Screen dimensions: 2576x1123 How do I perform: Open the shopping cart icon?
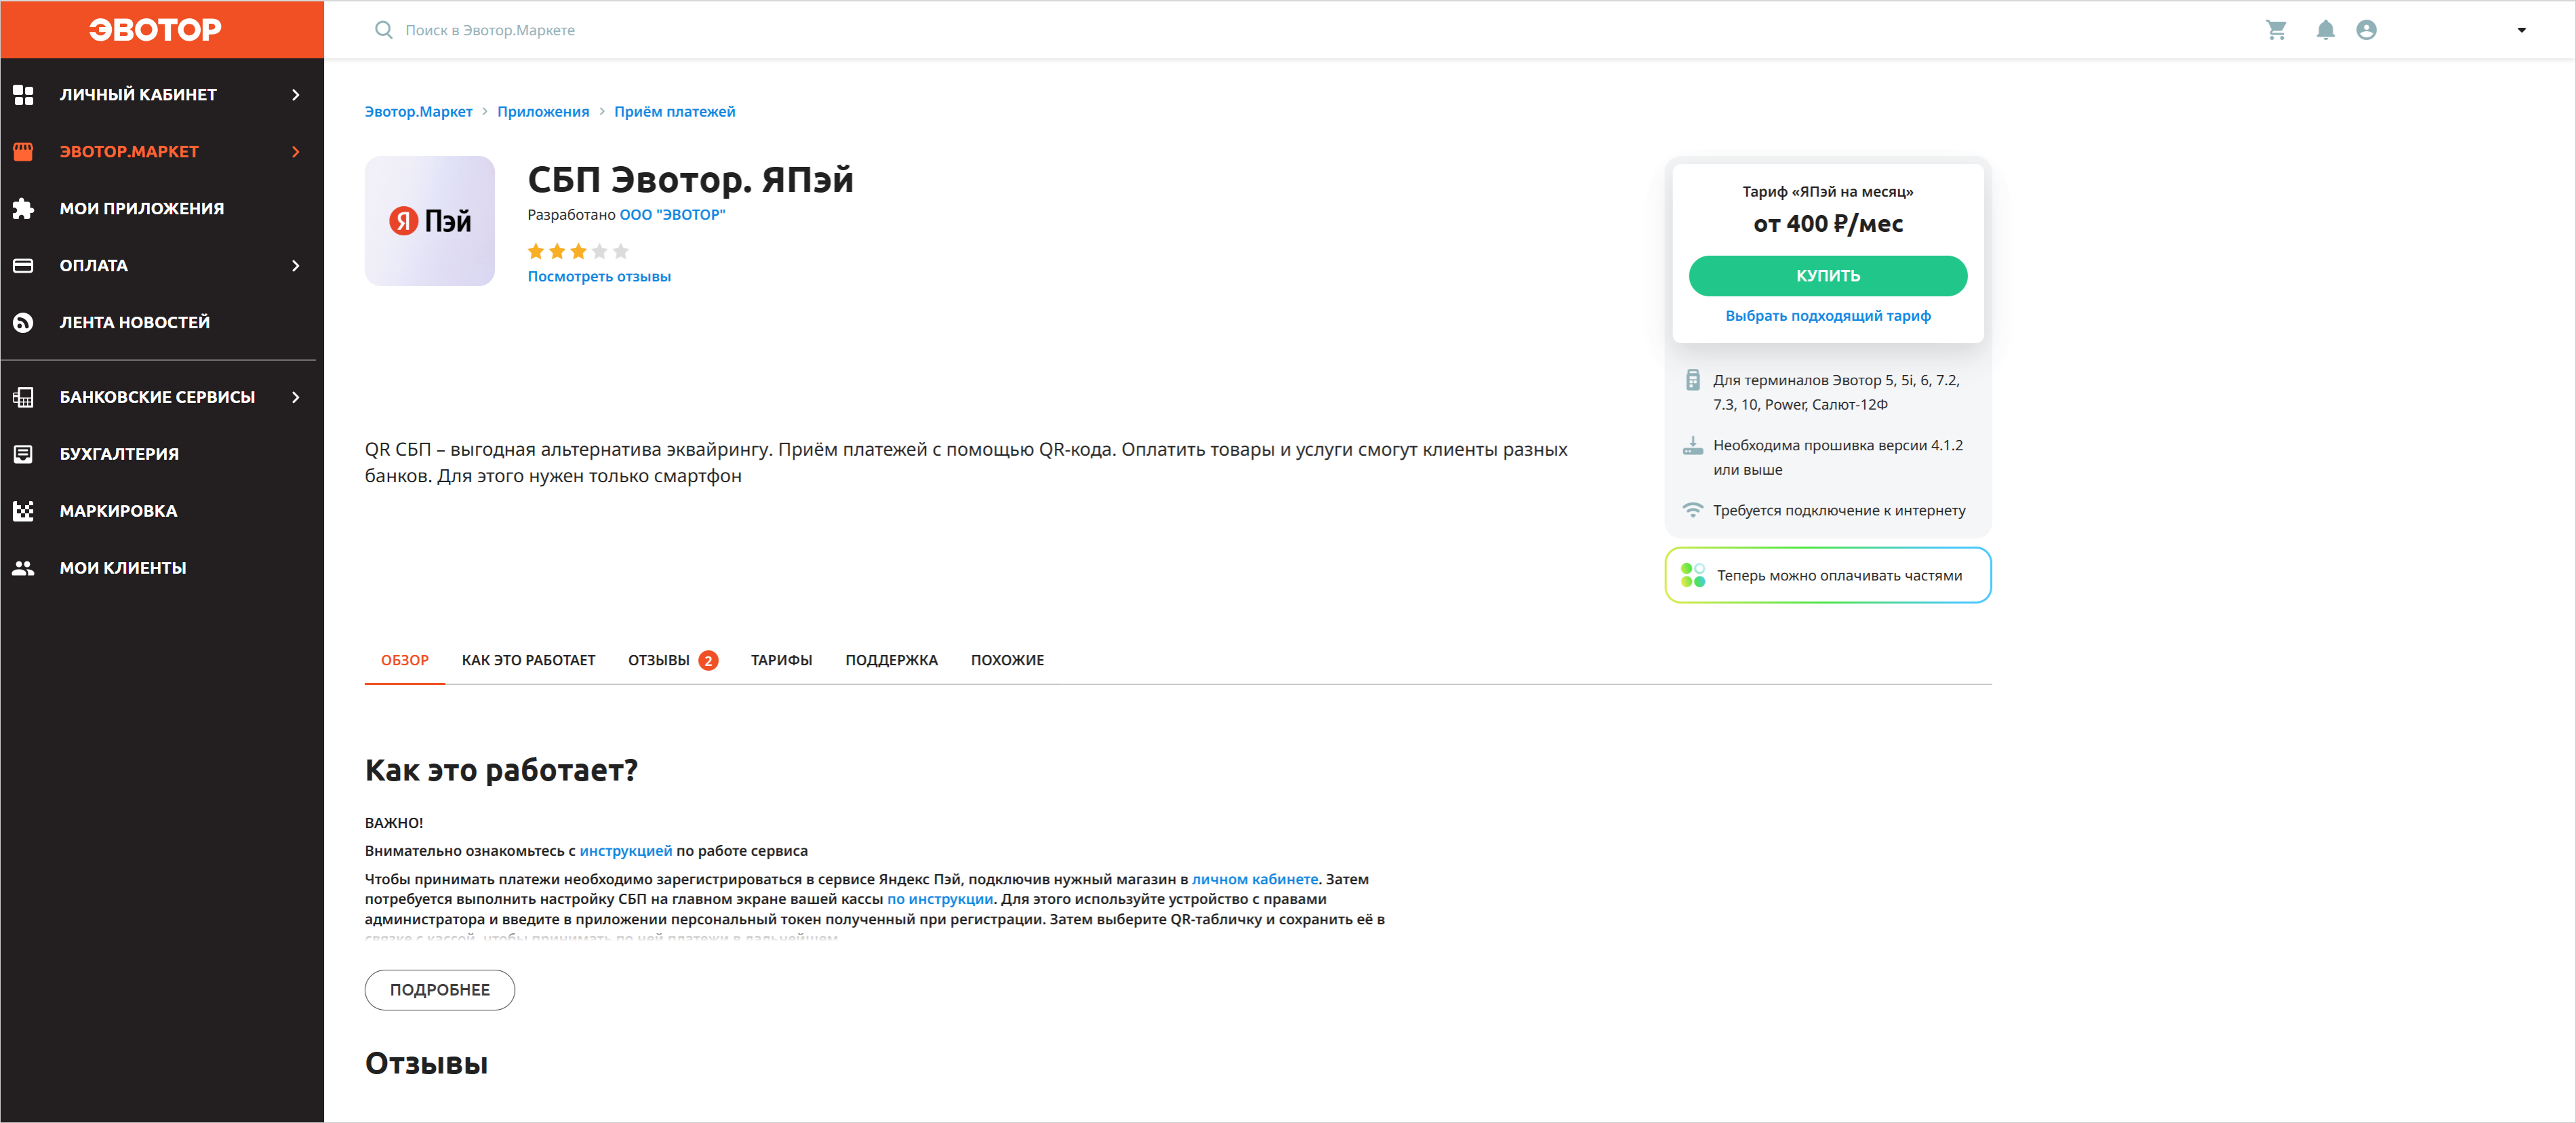(x=2276, y=30)
